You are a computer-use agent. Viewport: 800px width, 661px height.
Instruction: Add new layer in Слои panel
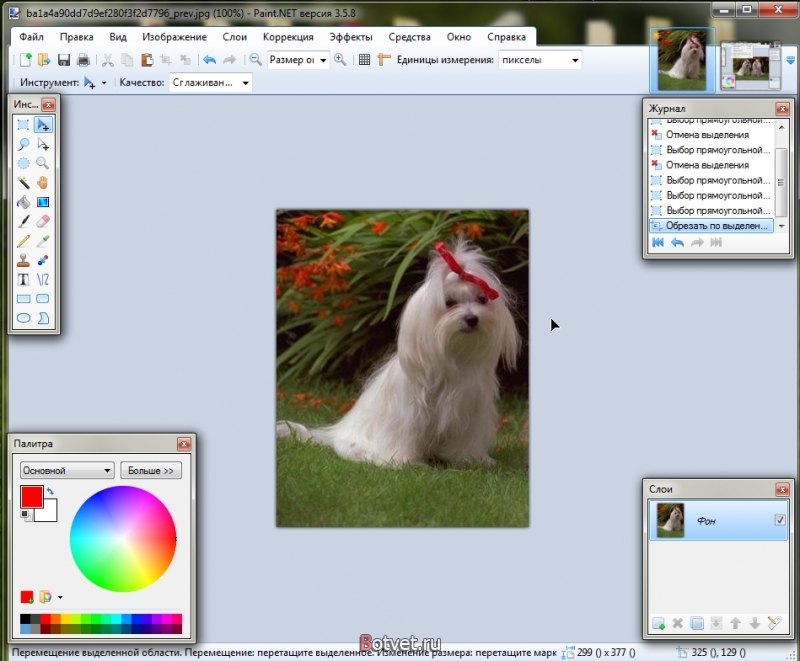(659, 623)
